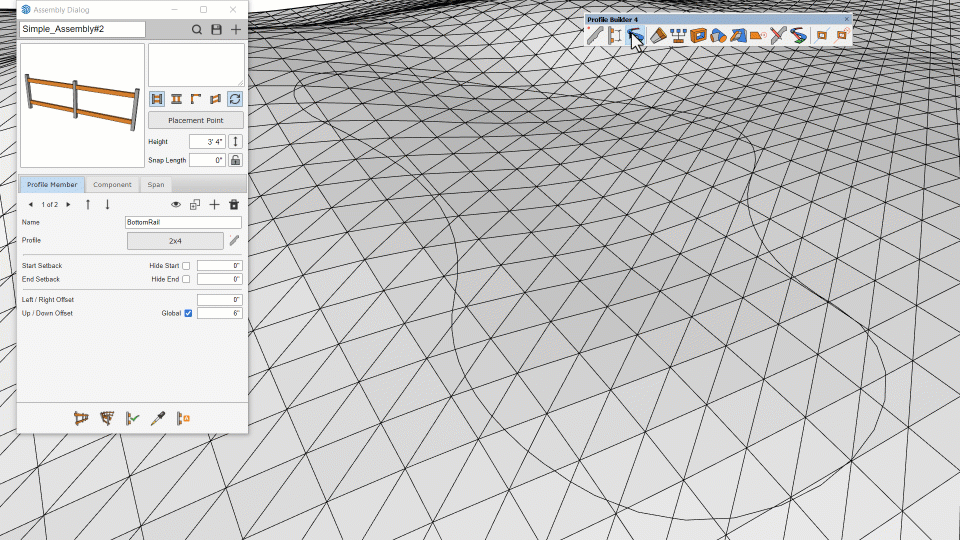960x540 pixels.
Task: Uncheck the Global offset checkbox
Action: [x=188, y=313]
